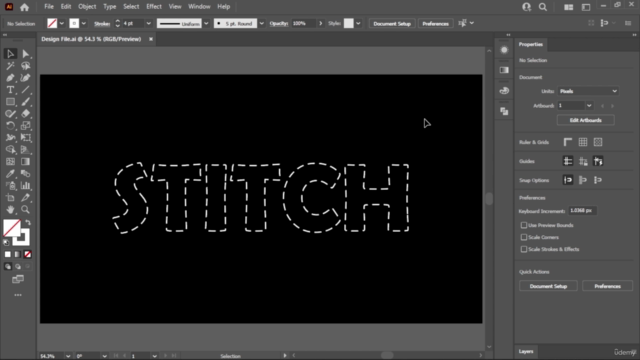640x360 pixels.
Task: Select the Rotate tool
Action: [10, 126]
